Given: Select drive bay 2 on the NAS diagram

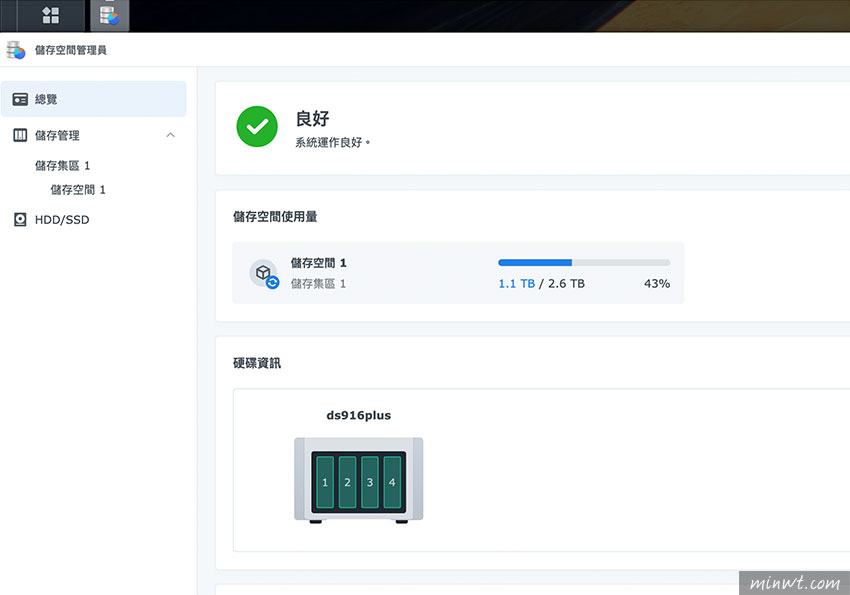Looking at the screenshot, I should click(x=347, y=482).
